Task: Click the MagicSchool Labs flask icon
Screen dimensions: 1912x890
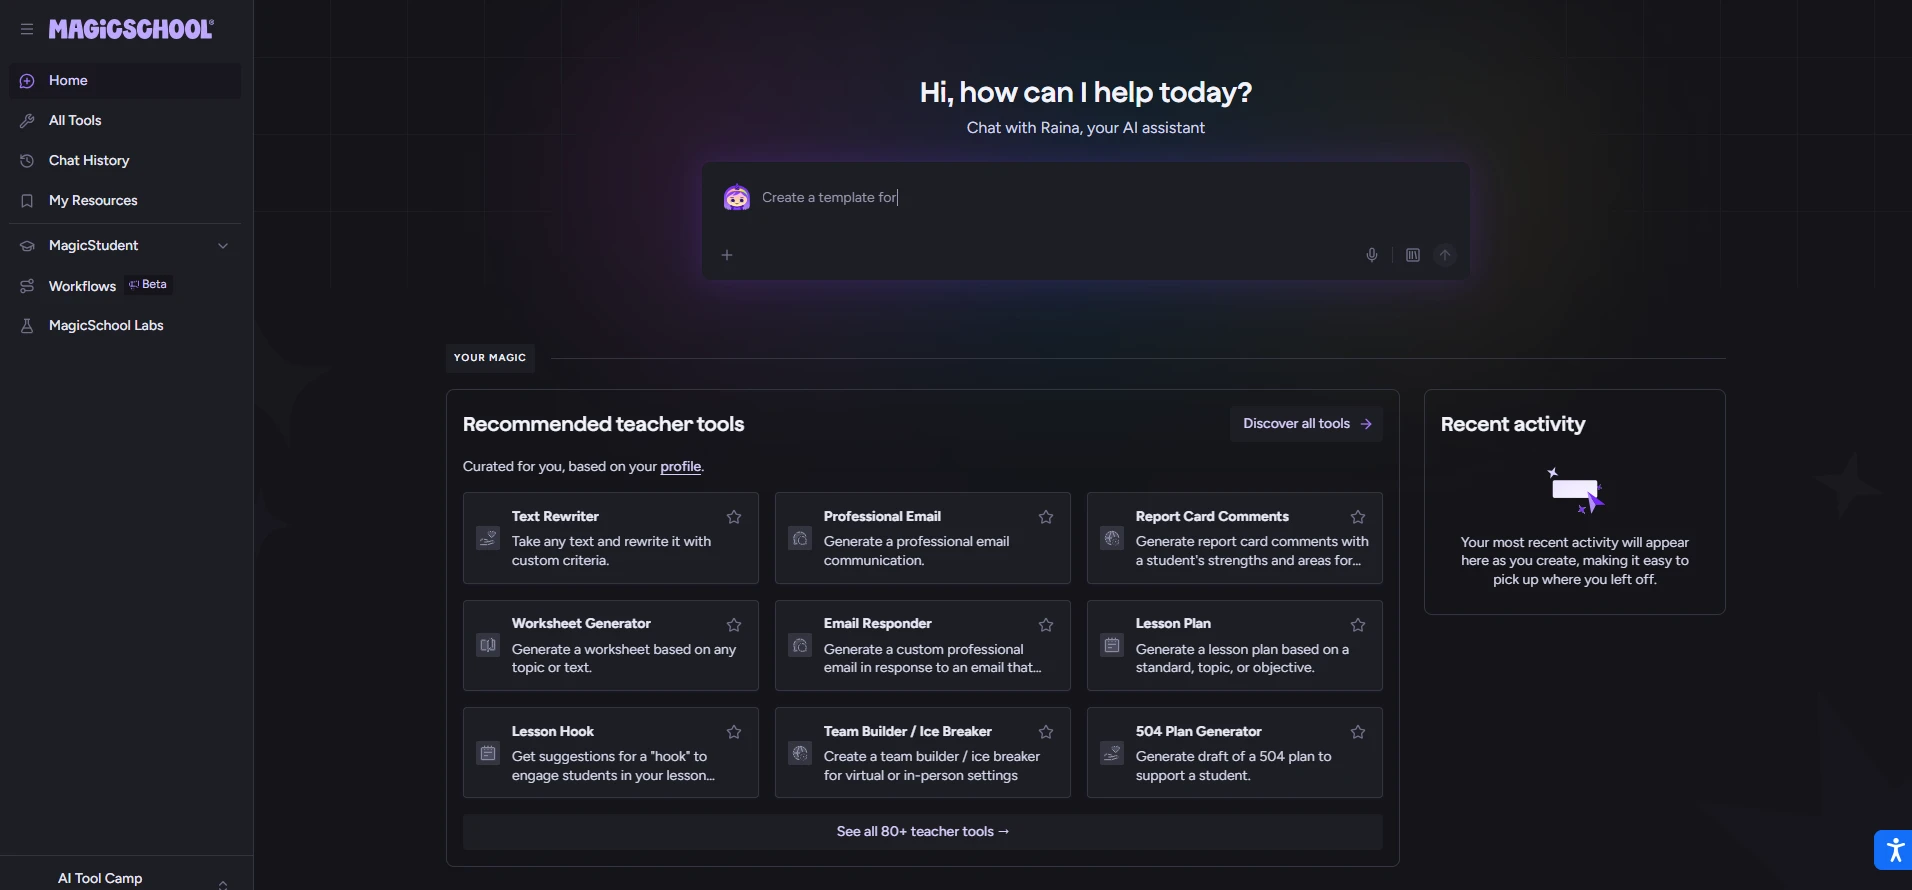Action: 27,326
